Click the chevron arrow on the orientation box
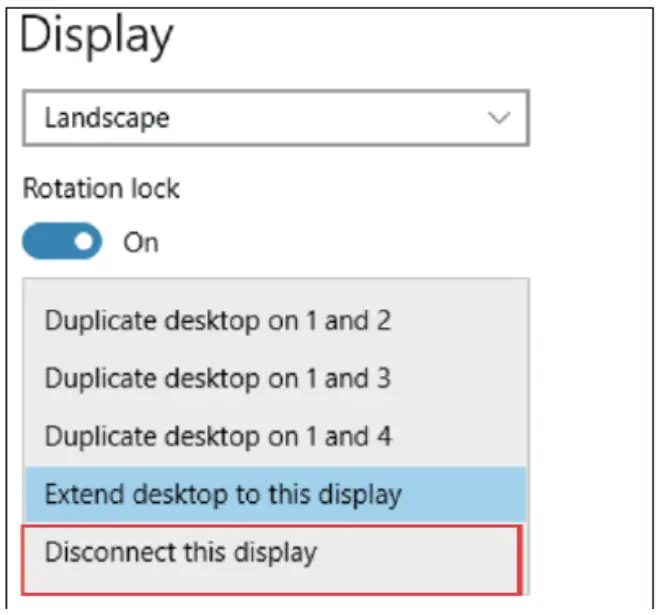 pyautogui.click(x=498, y=119)
